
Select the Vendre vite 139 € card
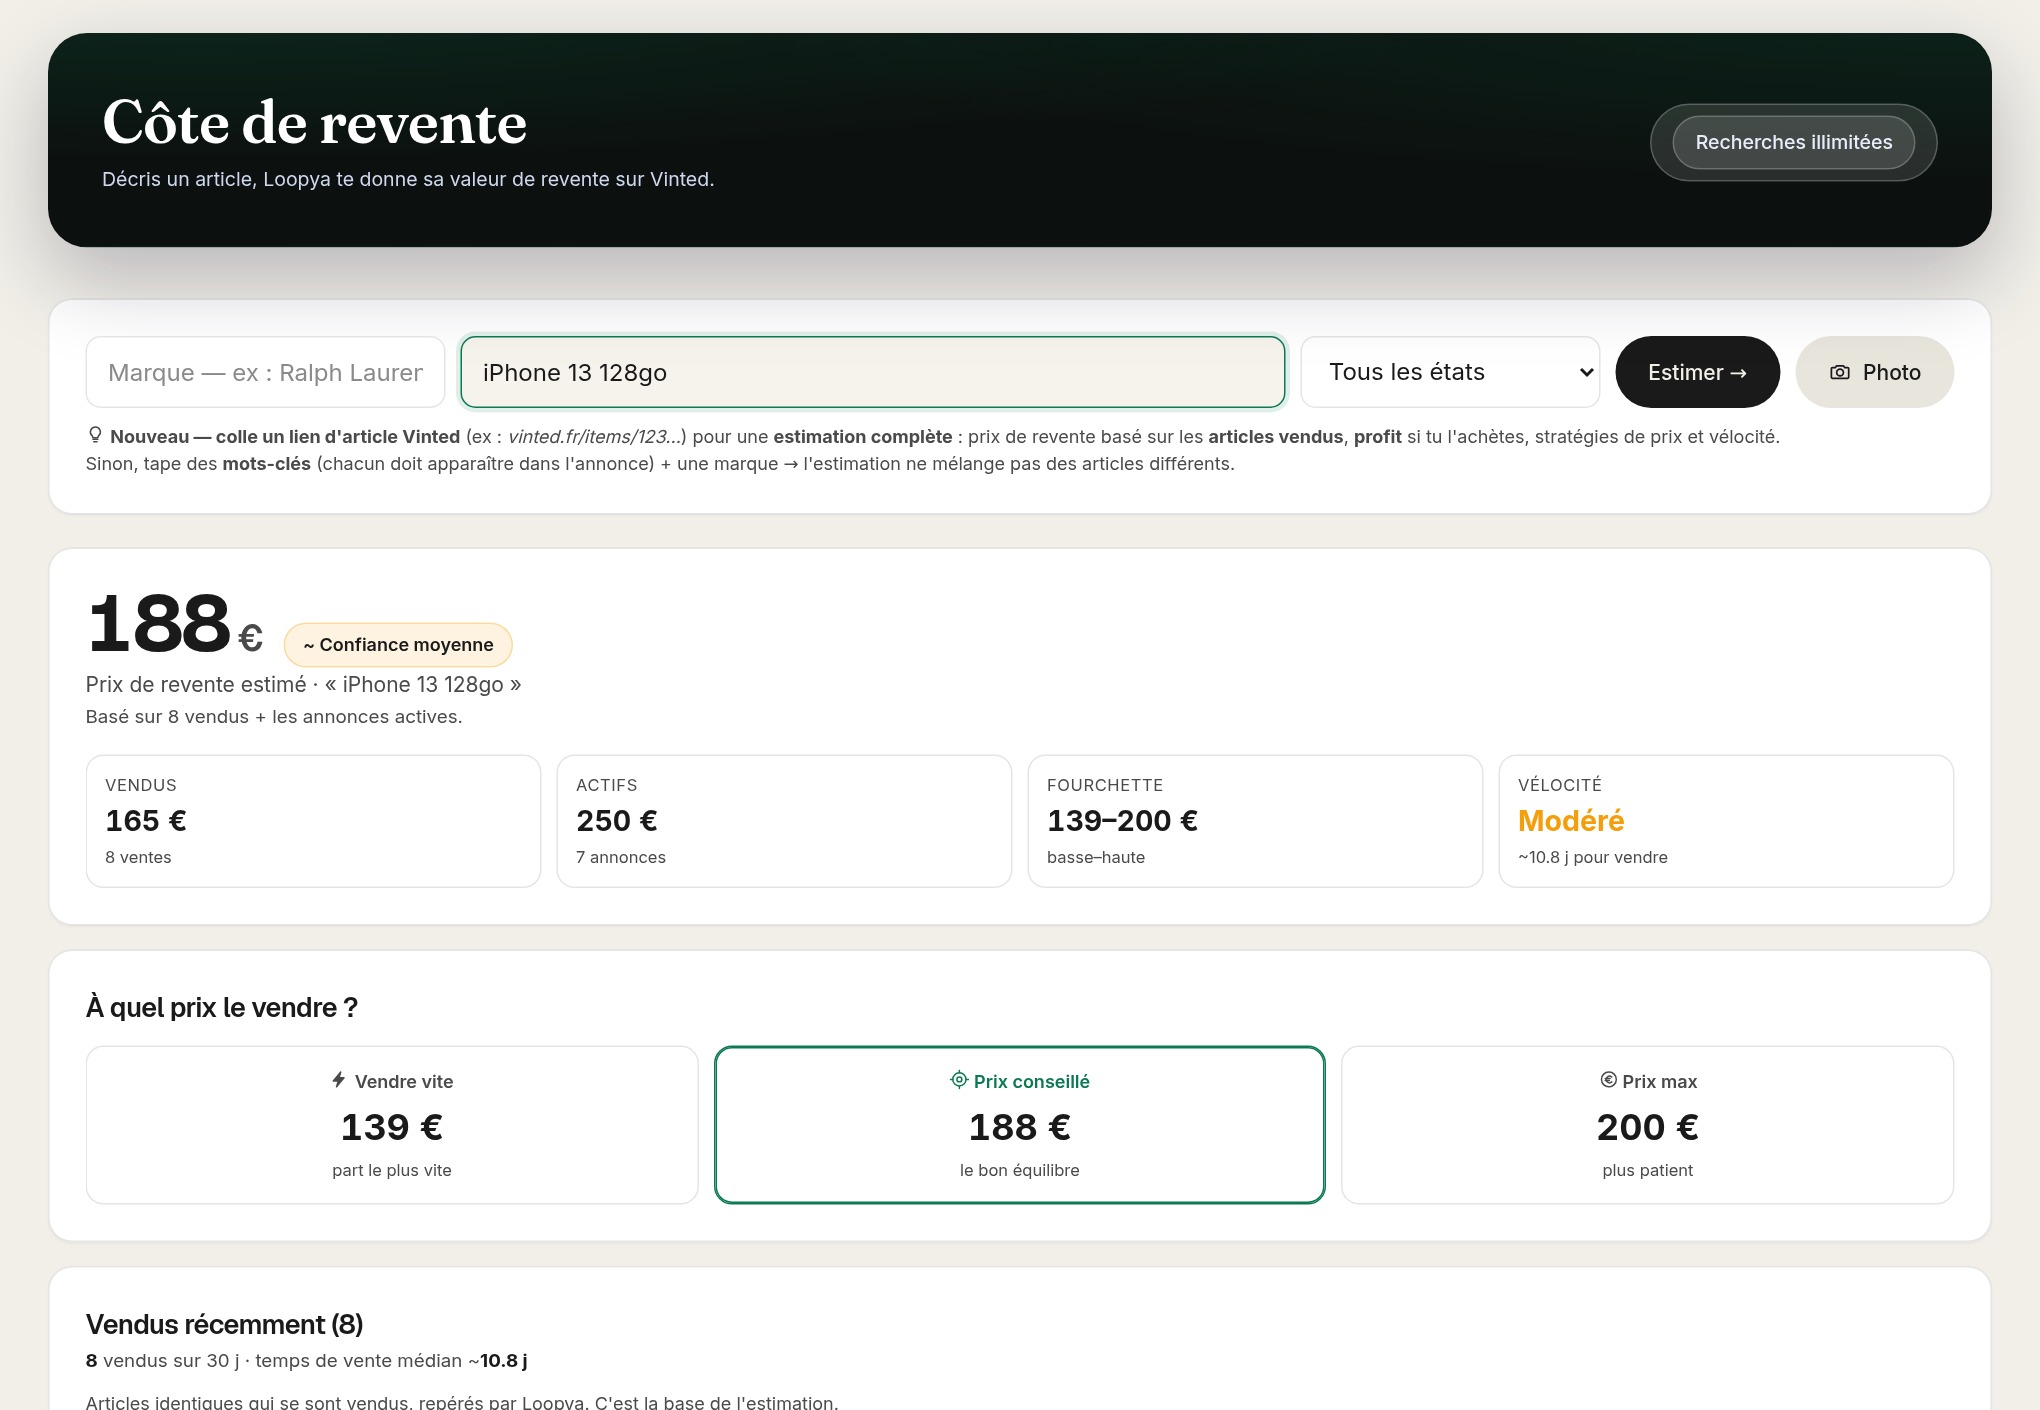(392, 1125)
